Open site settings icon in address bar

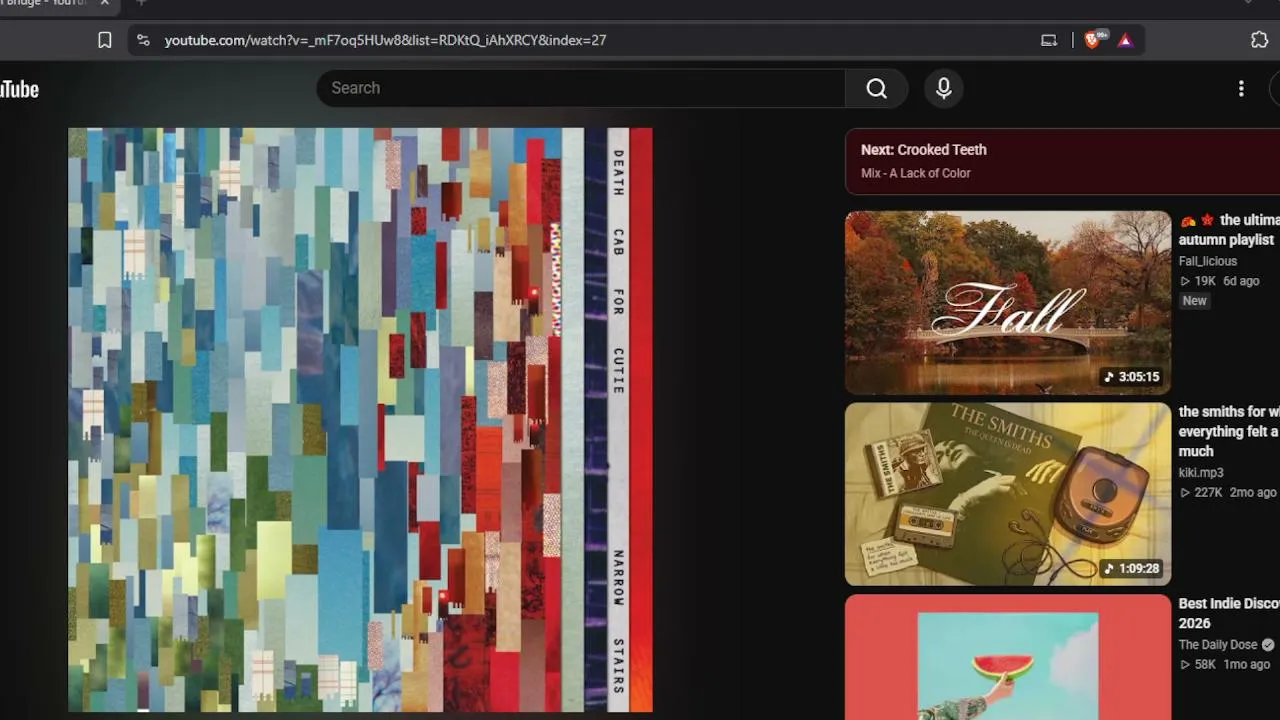(143, 40)
